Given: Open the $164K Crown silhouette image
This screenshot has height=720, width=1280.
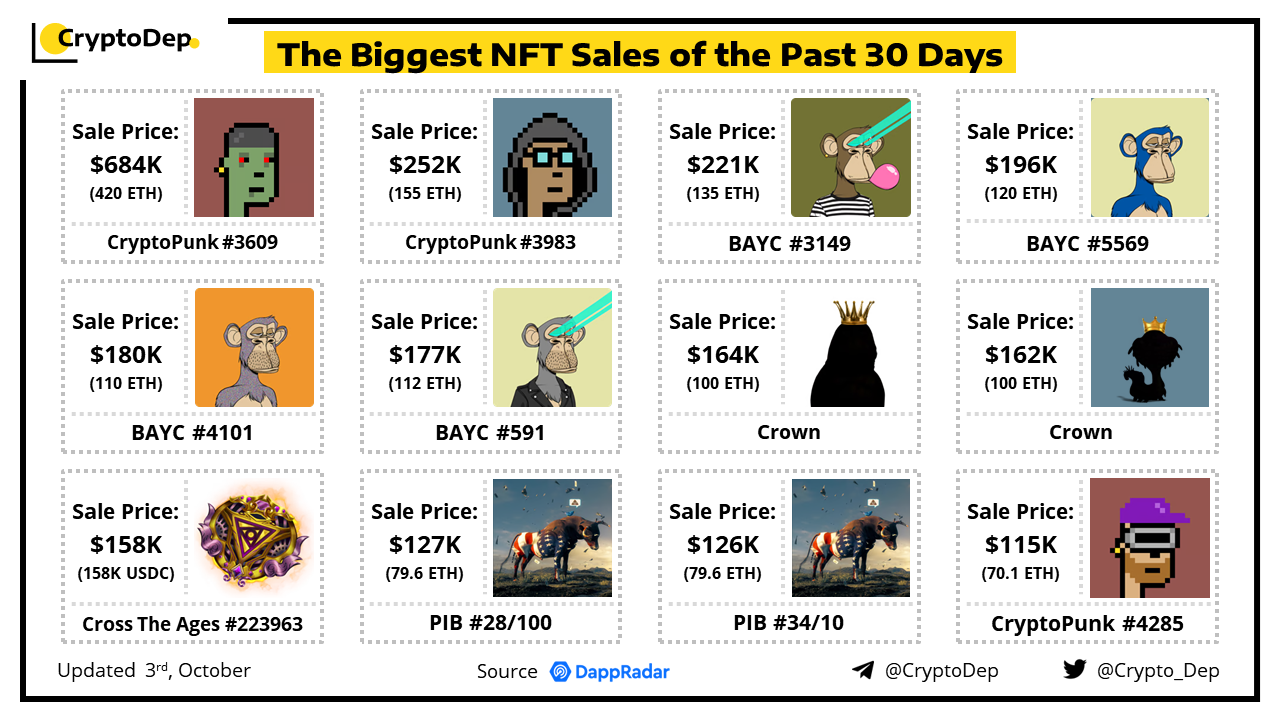Looking at the screenshot, I should click(x=850, y=347).
